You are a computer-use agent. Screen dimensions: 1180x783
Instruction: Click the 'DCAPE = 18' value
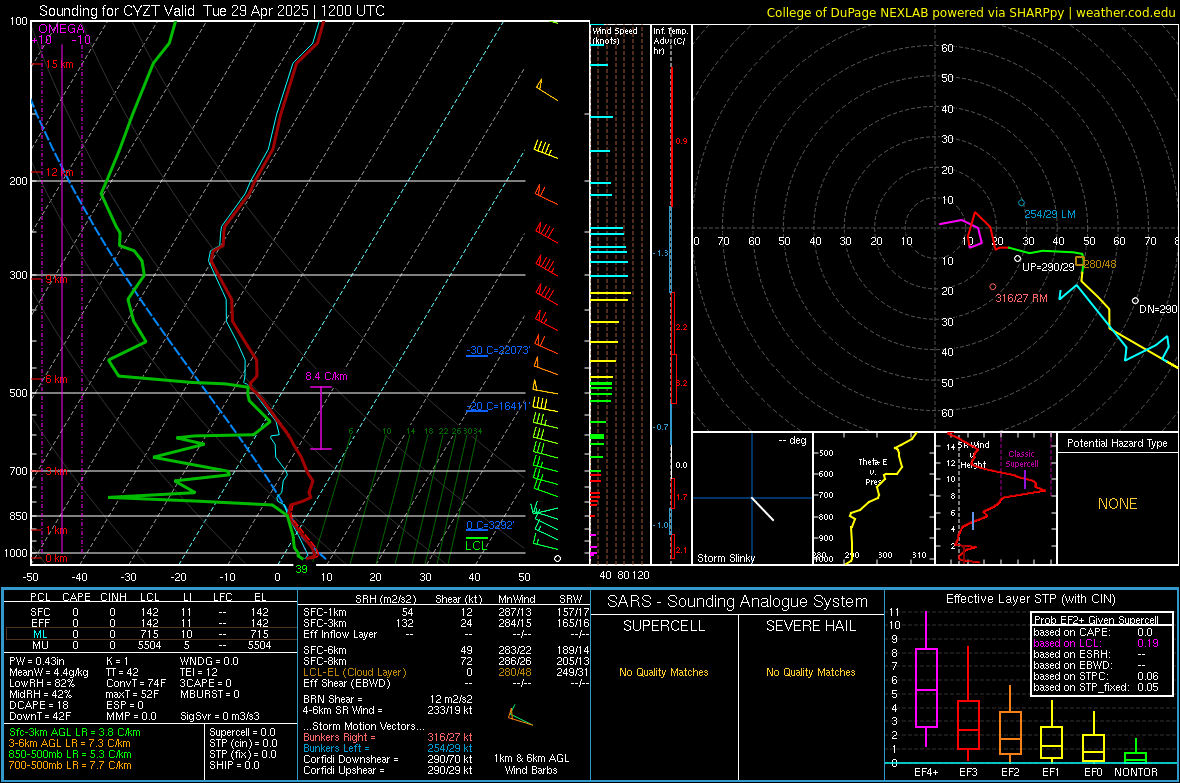click(38, 705)
